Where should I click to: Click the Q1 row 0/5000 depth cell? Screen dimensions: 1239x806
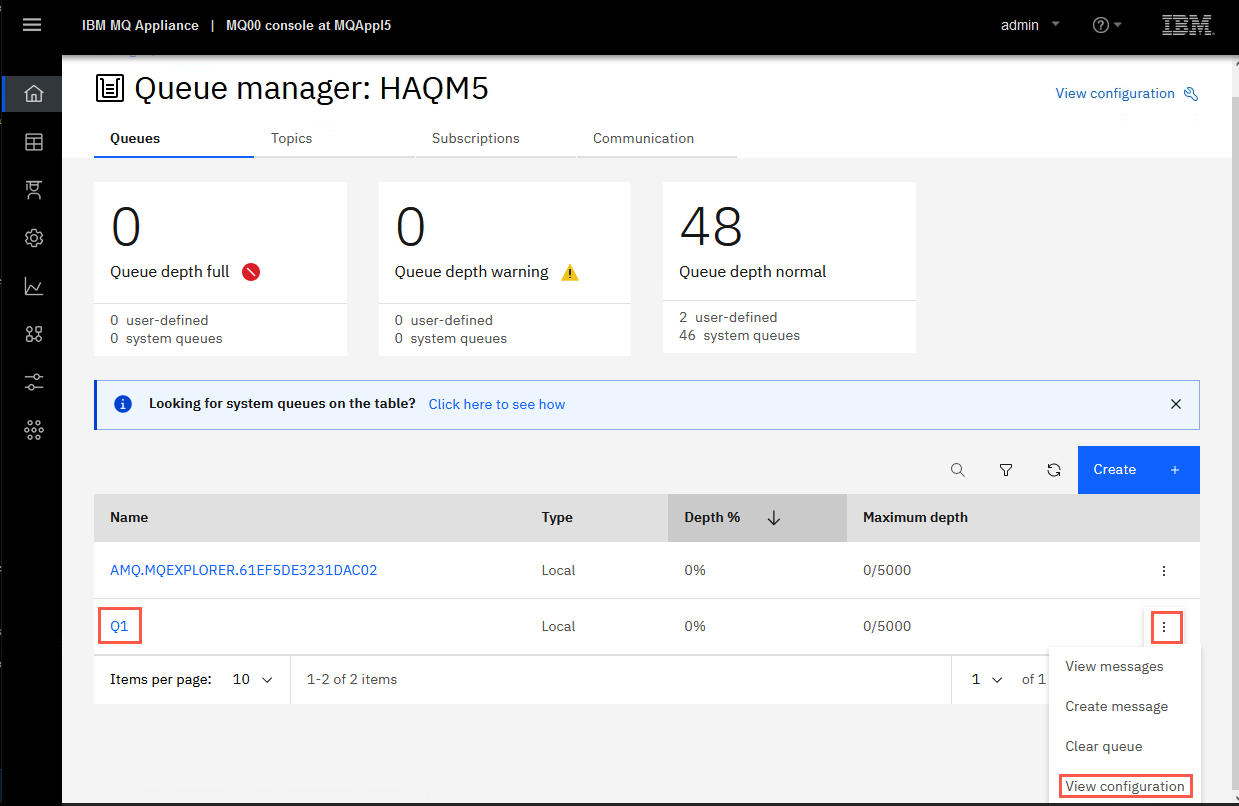tap(887, 626)
